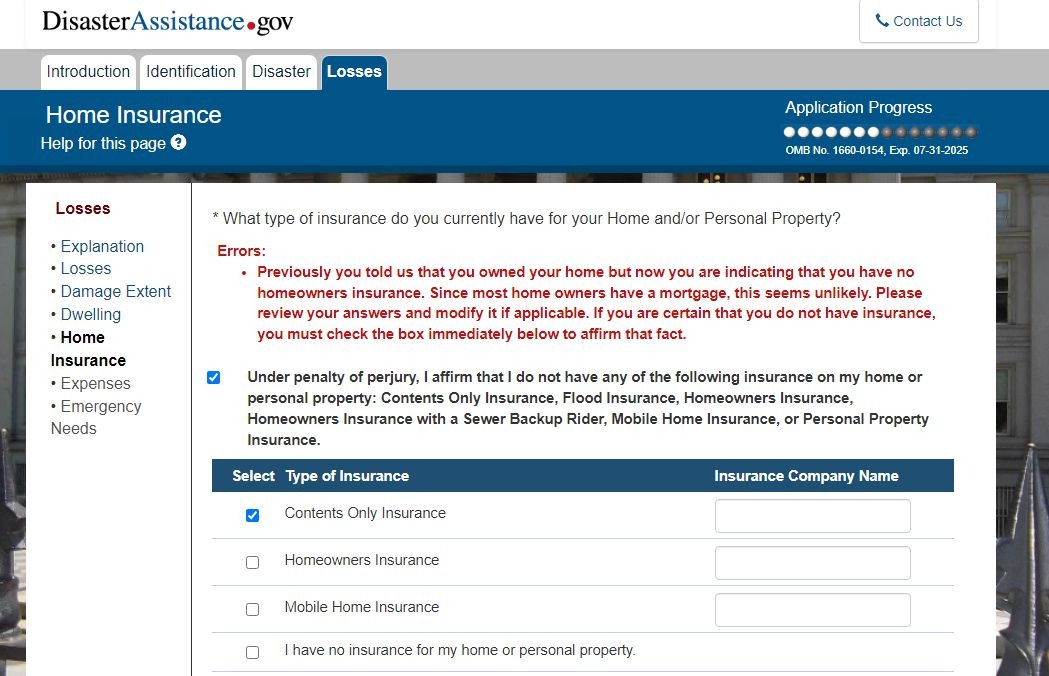Open the Explanation sidebar link
Screen dimensions: 1049x676
[x=102, y=247]
